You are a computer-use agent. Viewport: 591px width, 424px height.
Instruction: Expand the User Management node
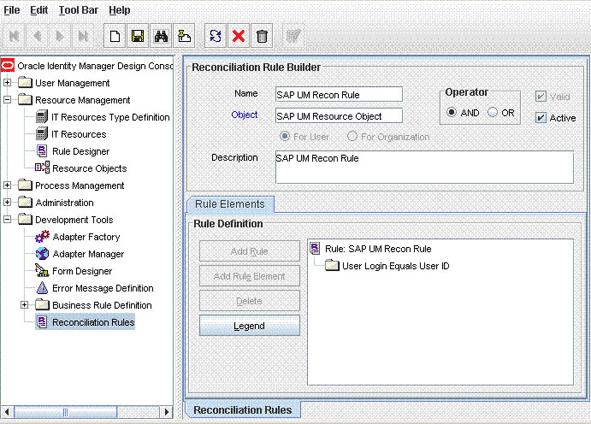(x=7, y=83)
